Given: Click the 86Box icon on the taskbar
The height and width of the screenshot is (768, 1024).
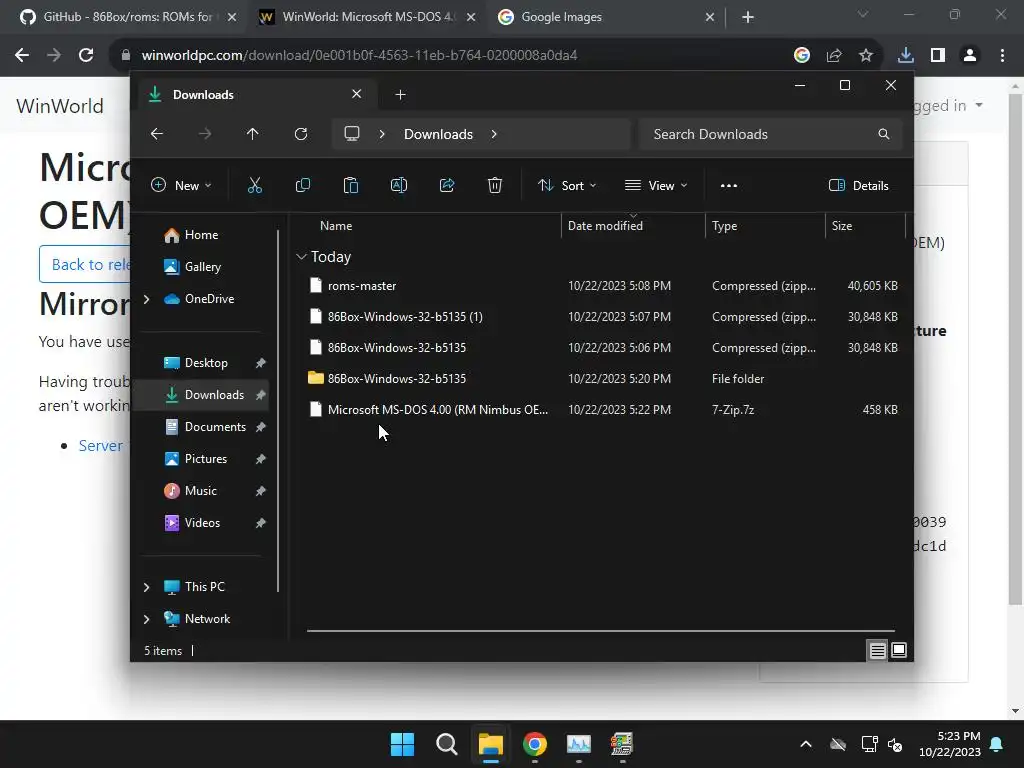Looking at the screenshot, I should point(622,744).
